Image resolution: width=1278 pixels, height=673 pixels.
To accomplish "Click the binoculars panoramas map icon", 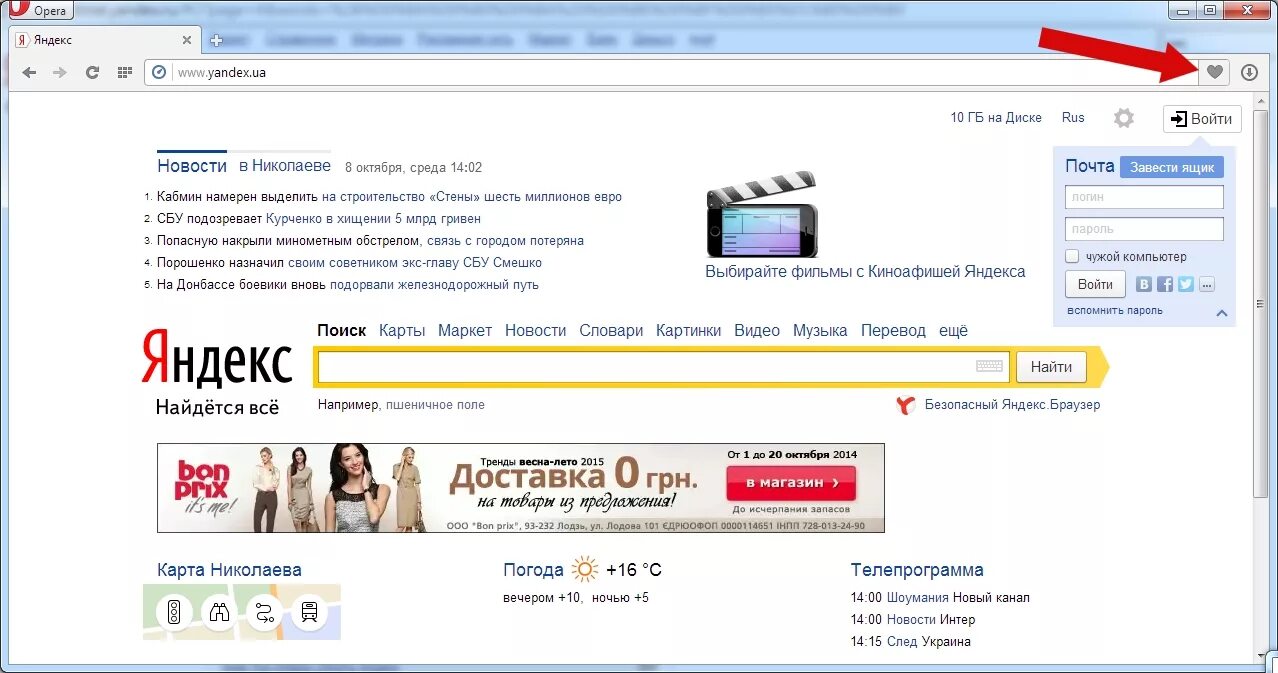I will pyautogui.click(x=218, y=612).
